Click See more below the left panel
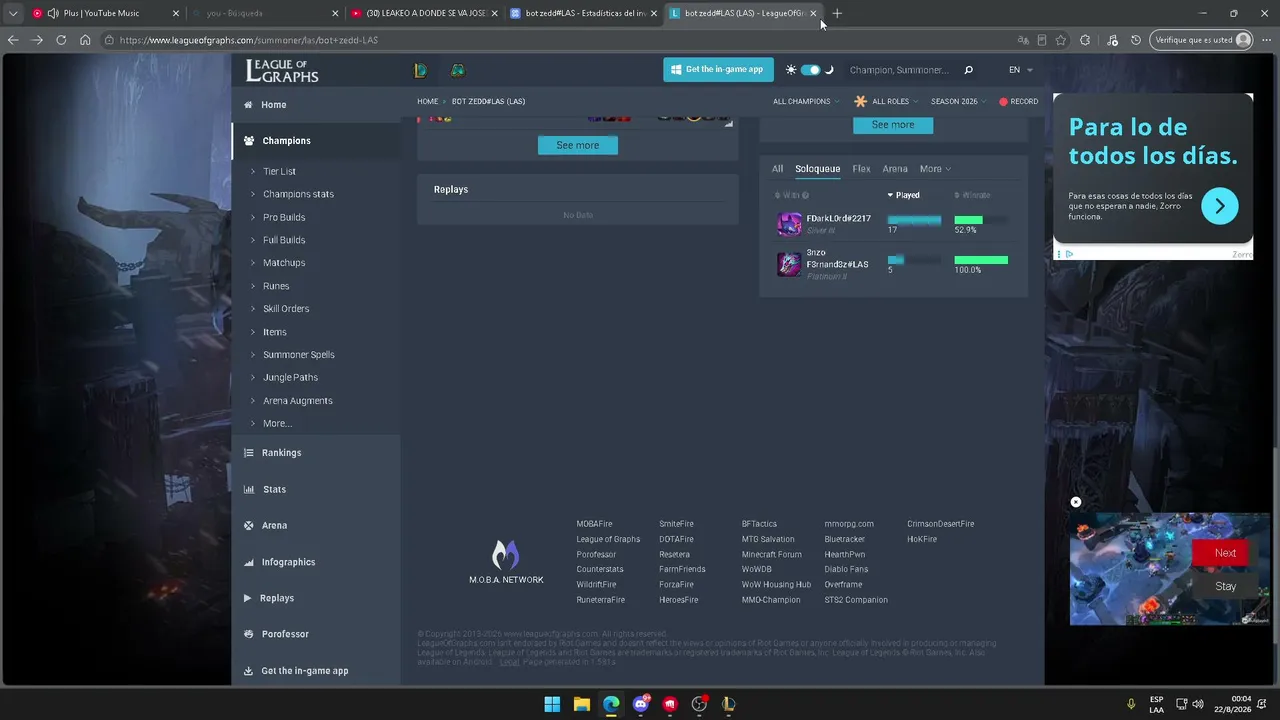The image size is (1280, 720). (x=578, y=145)
